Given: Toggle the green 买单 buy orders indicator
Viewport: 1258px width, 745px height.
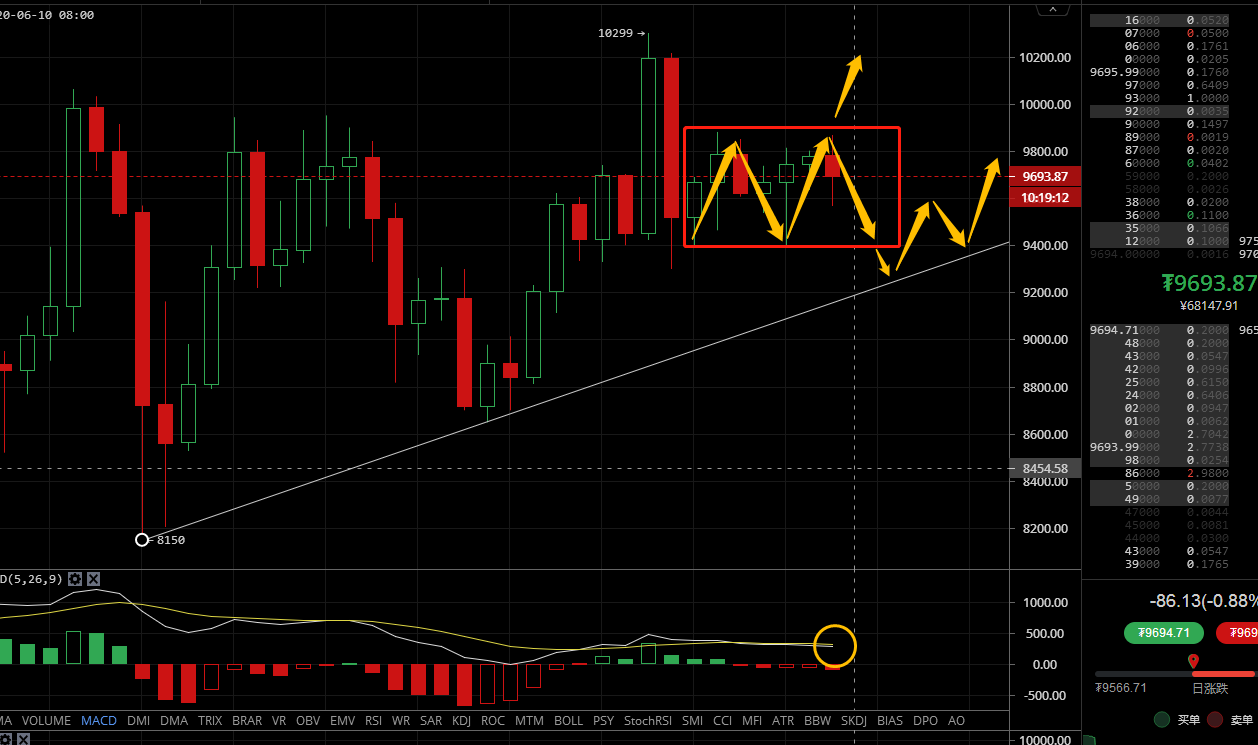Looking at the screenshot, I should point(1162,719).
